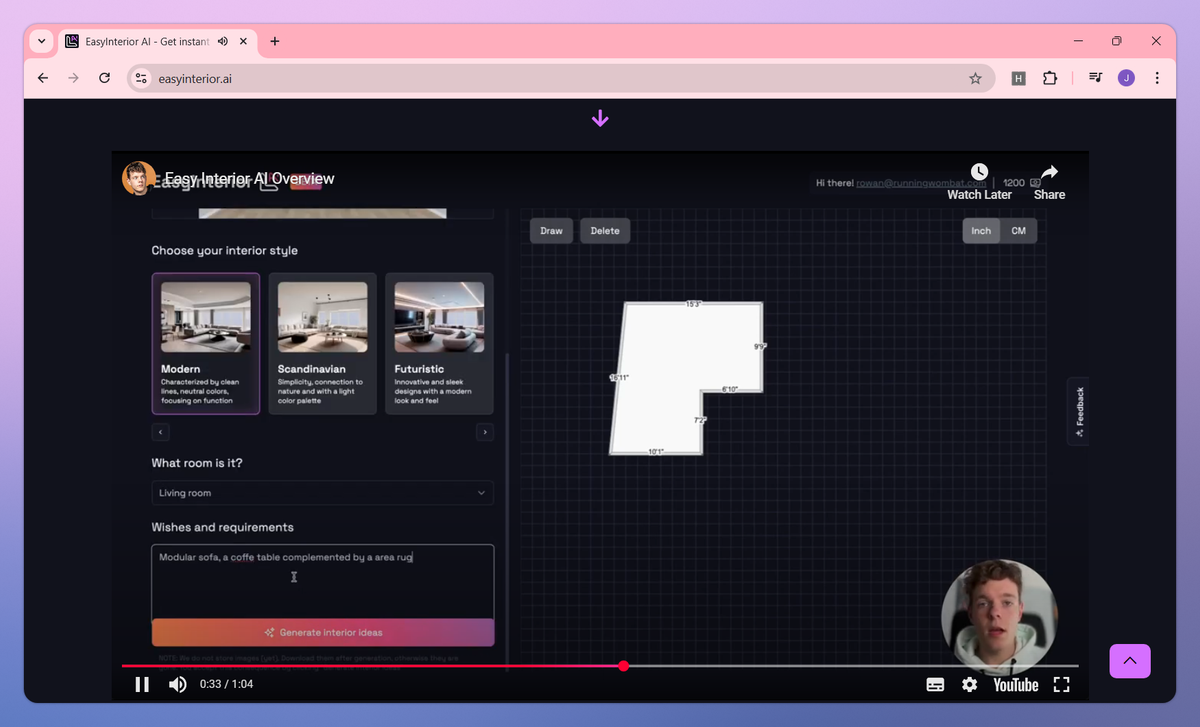Go forward in browser history

(x=73, y=78)
